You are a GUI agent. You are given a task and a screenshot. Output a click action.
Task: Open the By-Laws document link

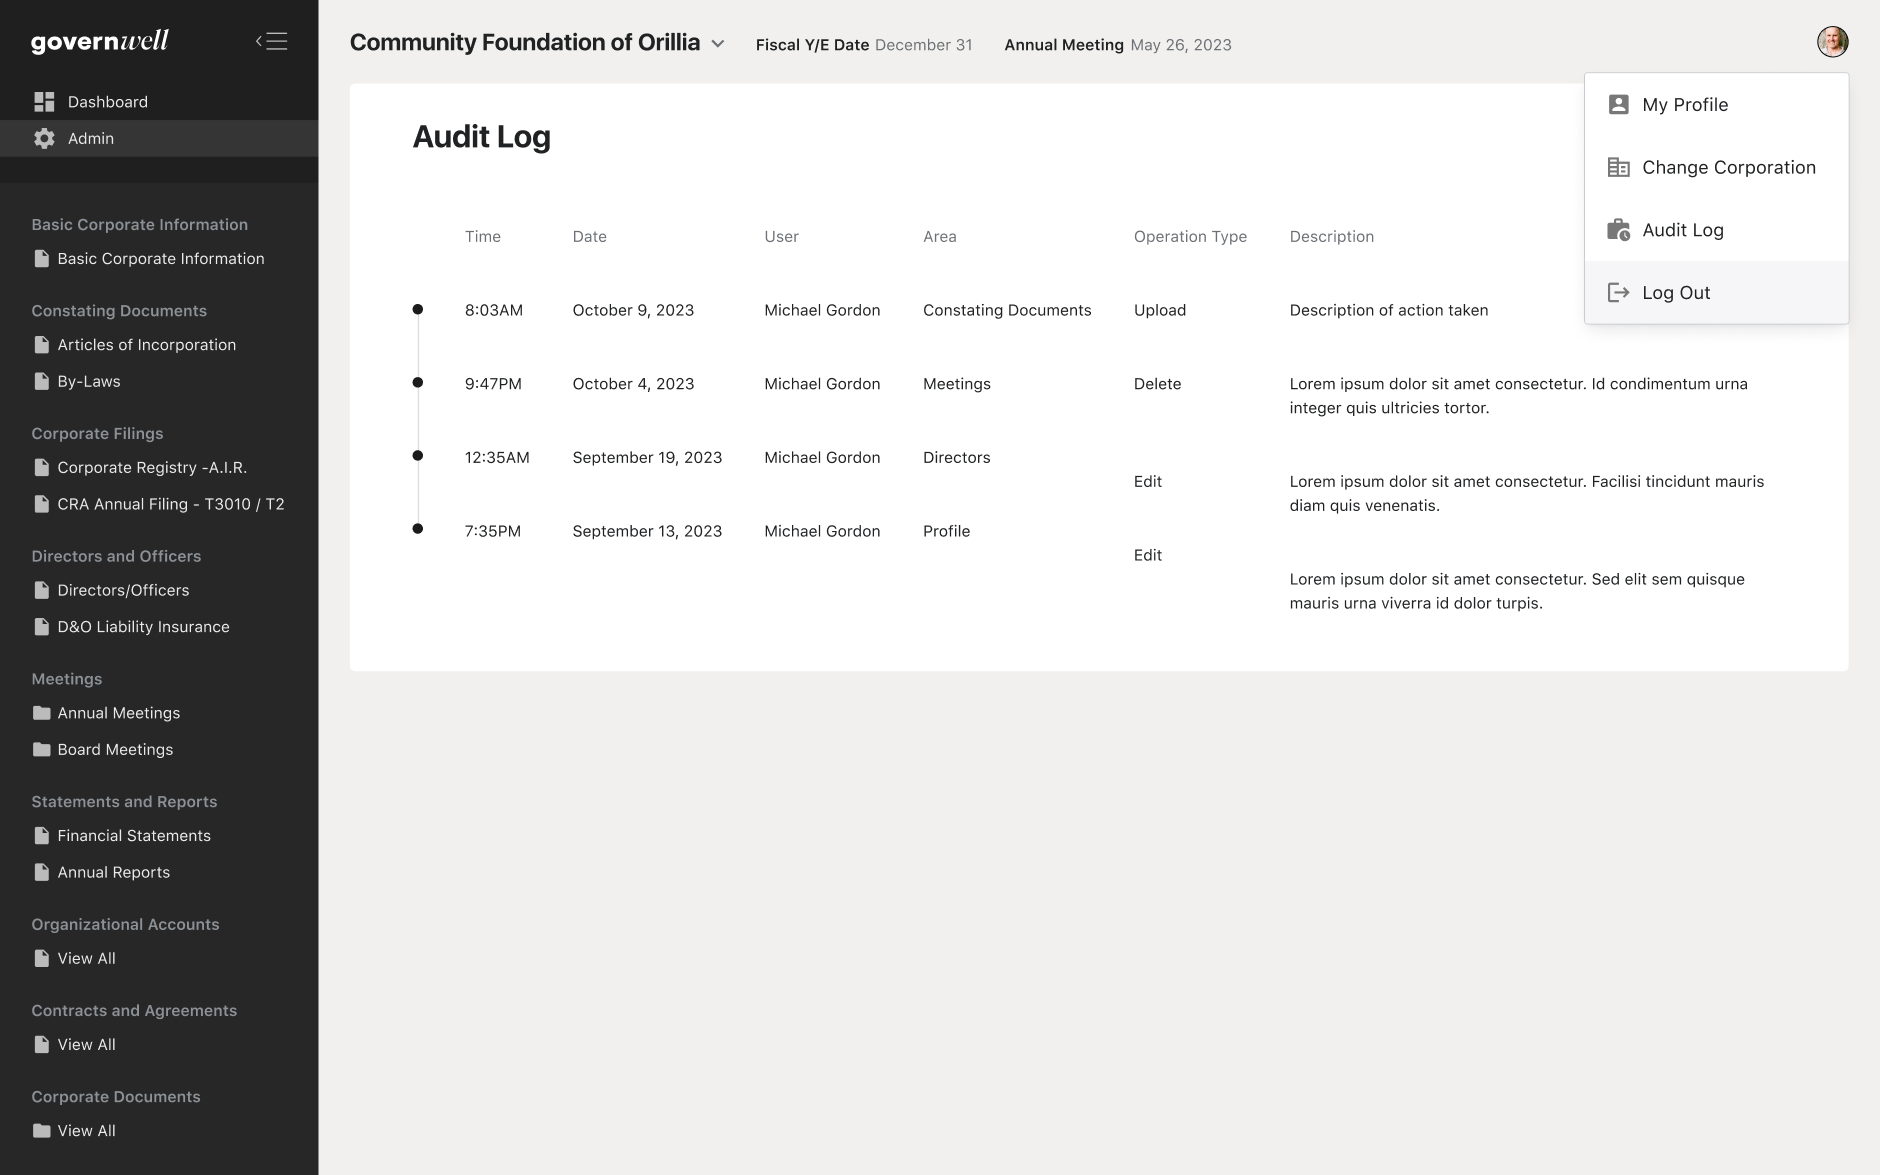(88, 382)
